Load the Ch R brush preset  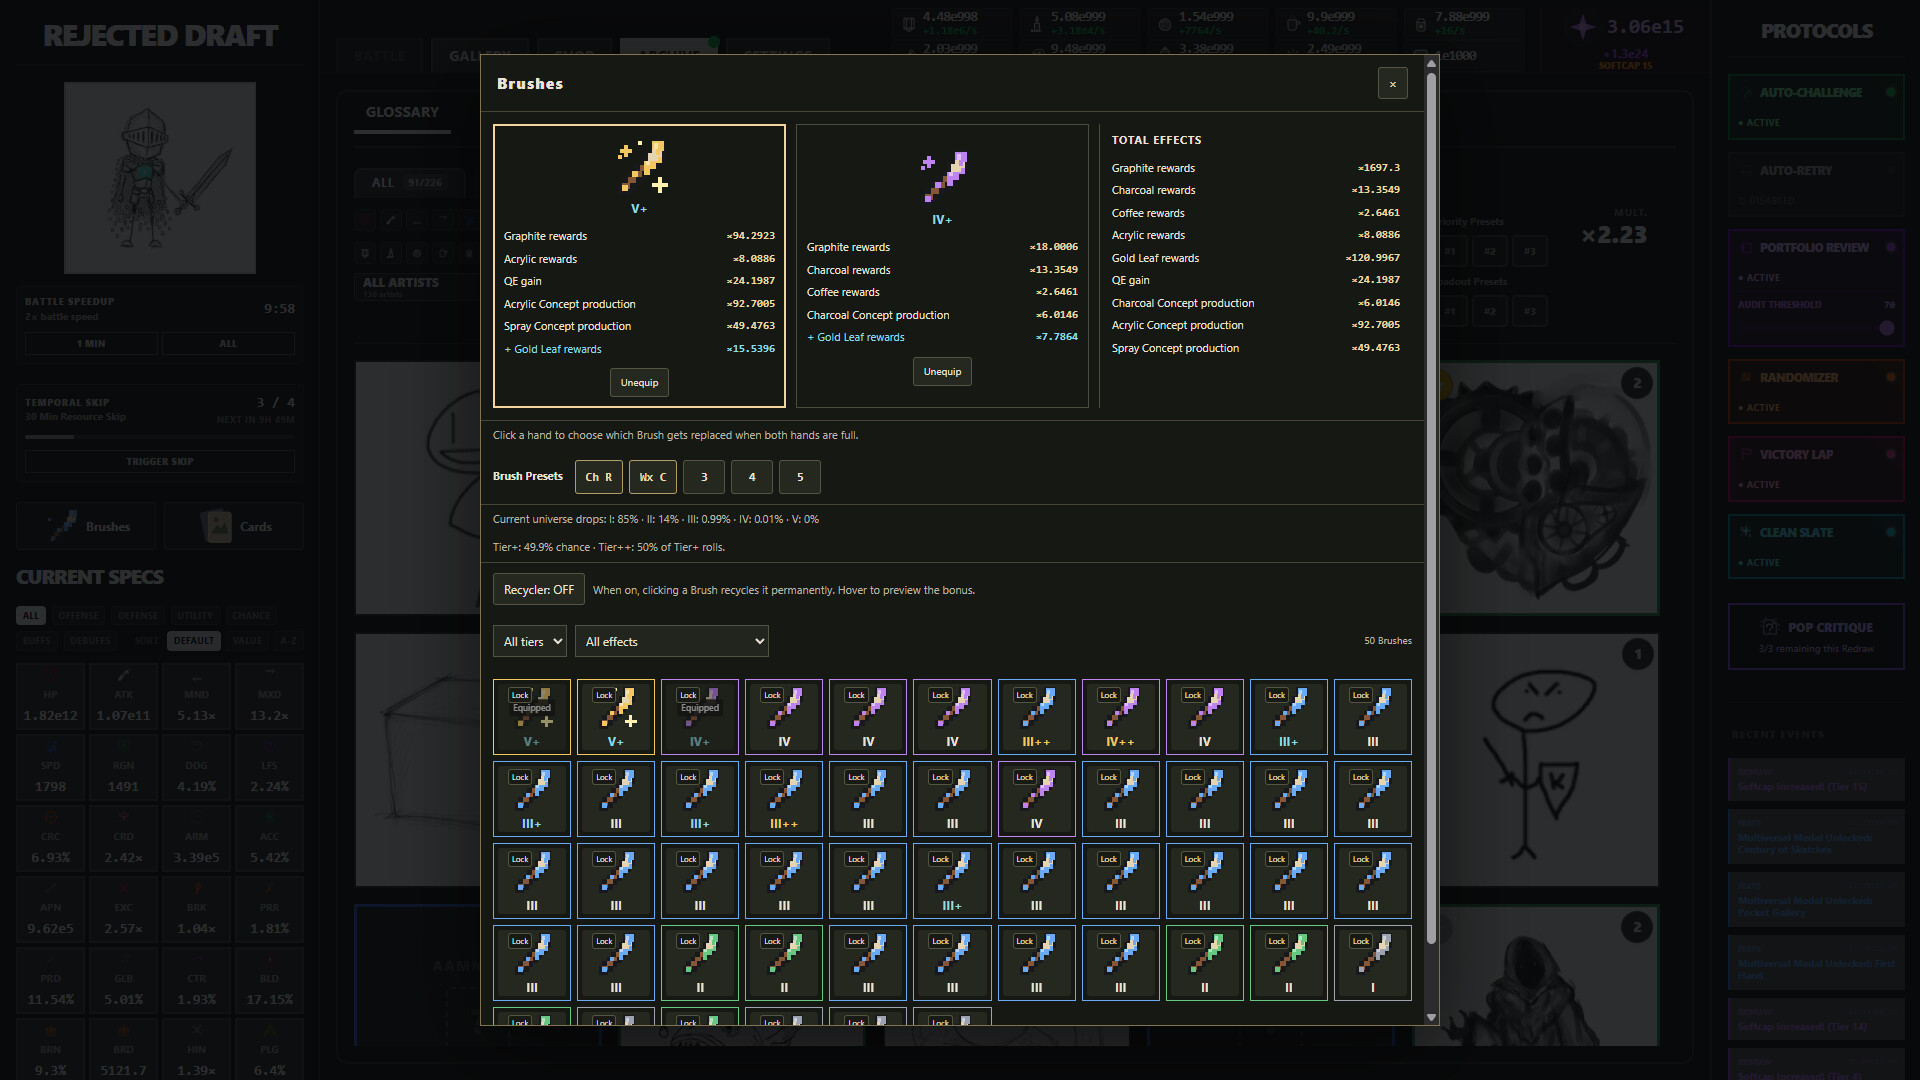click(x=599, y=477)
